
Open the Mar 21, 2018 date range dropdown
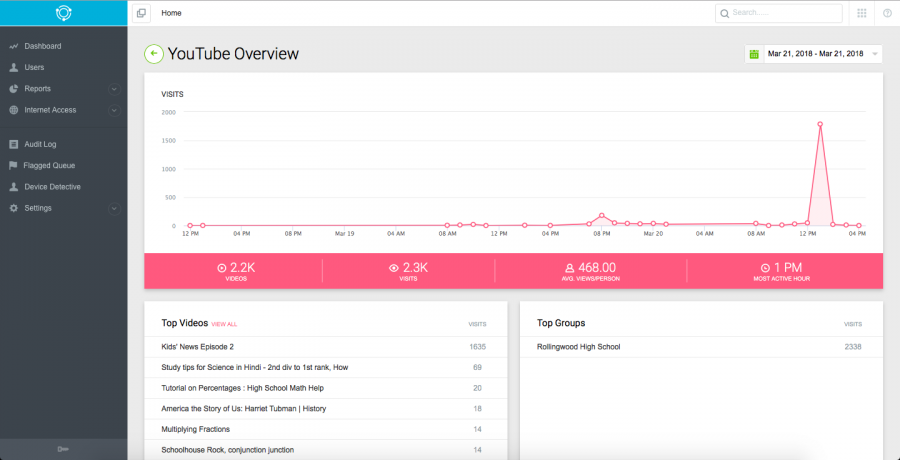point(814,54)
